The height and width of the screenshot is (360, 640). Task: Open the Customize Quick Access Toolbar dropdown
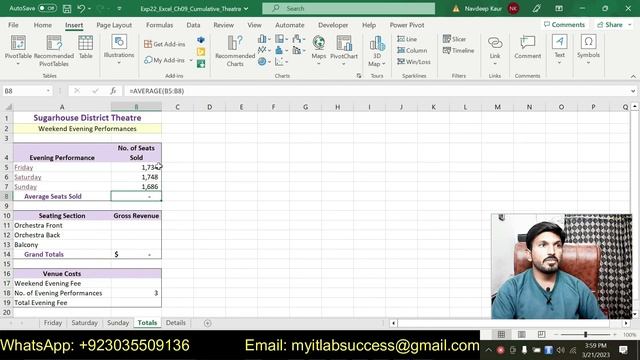[119, 9]
